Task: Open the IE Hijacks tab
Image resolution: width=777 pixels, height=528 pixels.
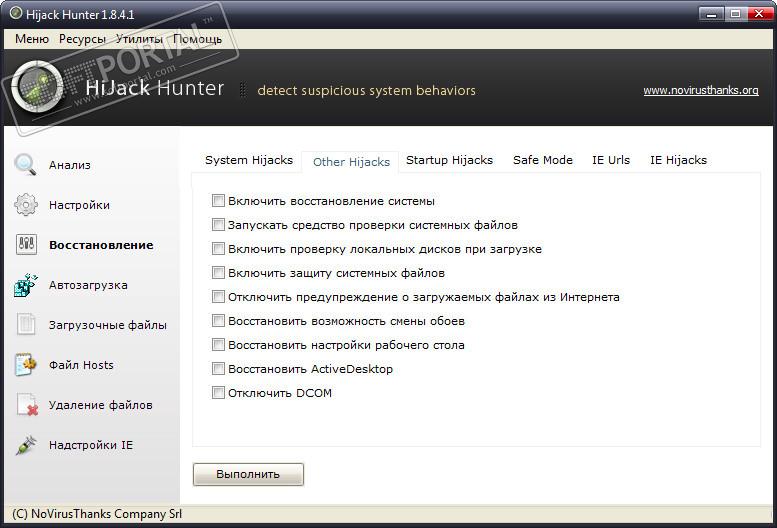Action: 678,160
